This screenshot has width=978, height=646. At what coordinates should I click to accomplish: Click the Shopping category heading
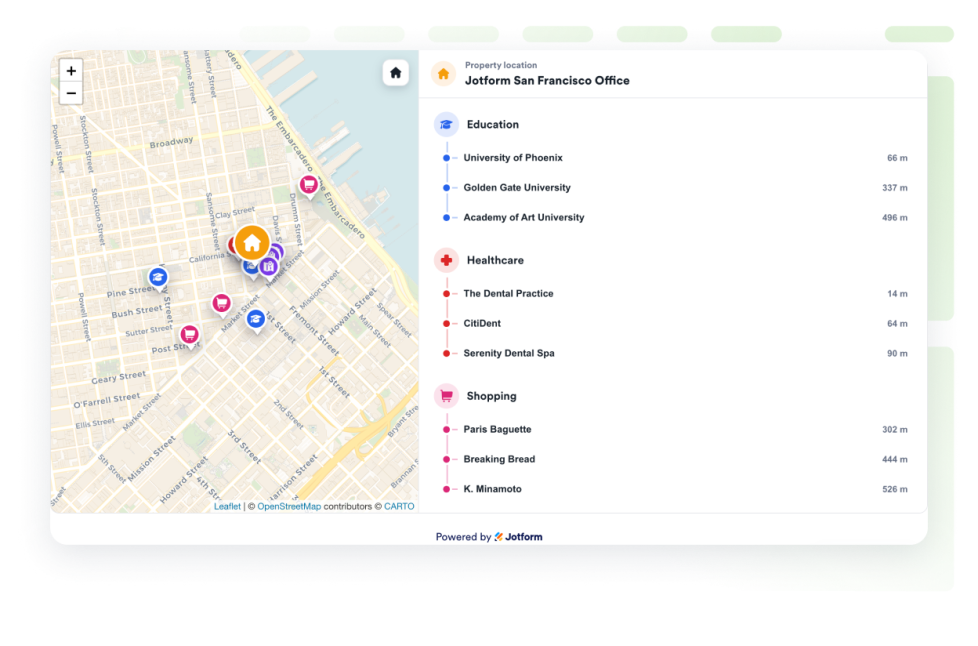491,396
